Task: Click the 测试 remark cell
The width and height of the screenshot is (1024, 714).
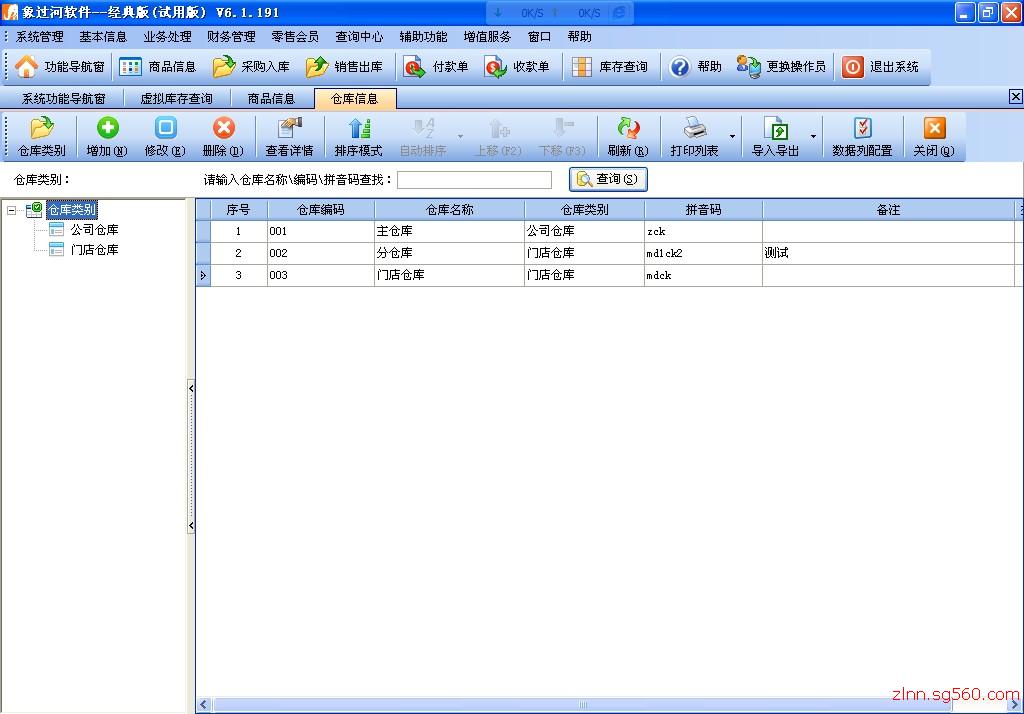Action: (x=888, y=253)
